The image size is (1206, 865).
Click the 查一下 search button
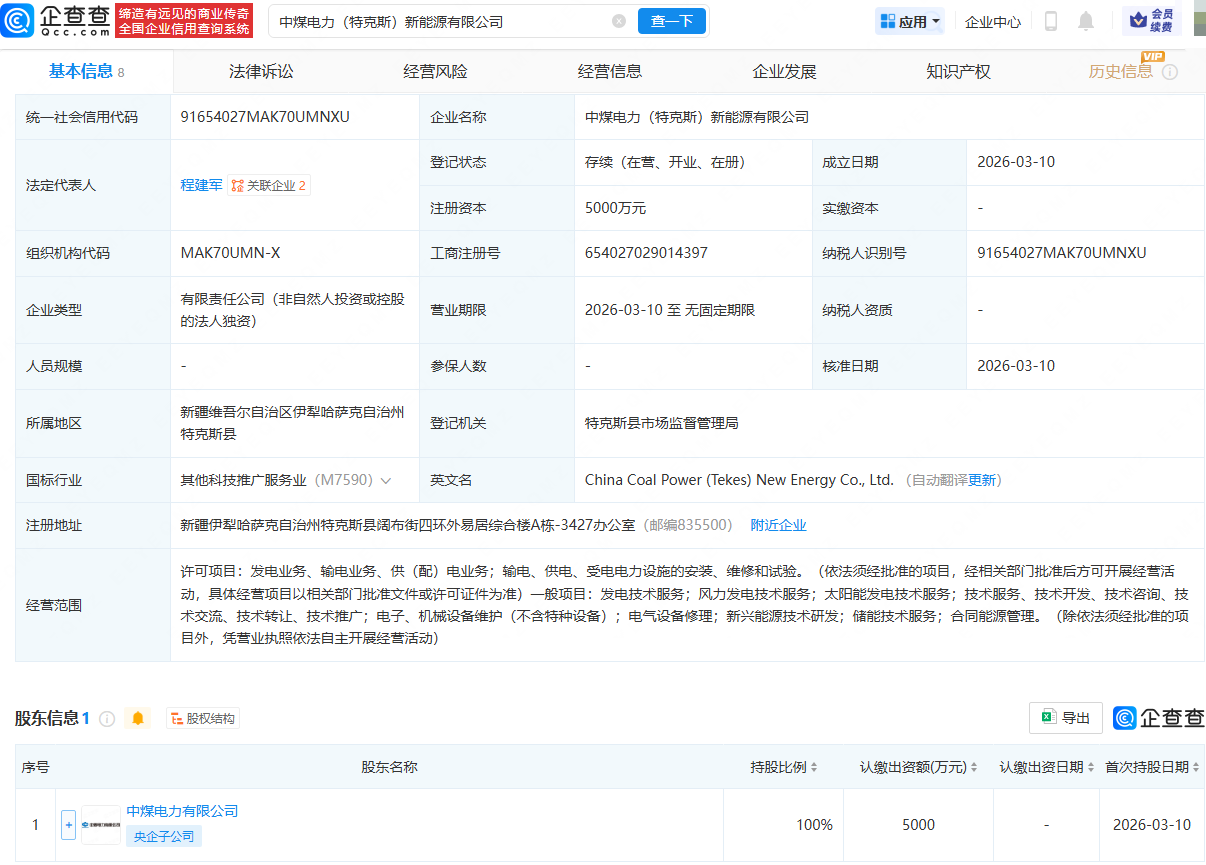671,20
